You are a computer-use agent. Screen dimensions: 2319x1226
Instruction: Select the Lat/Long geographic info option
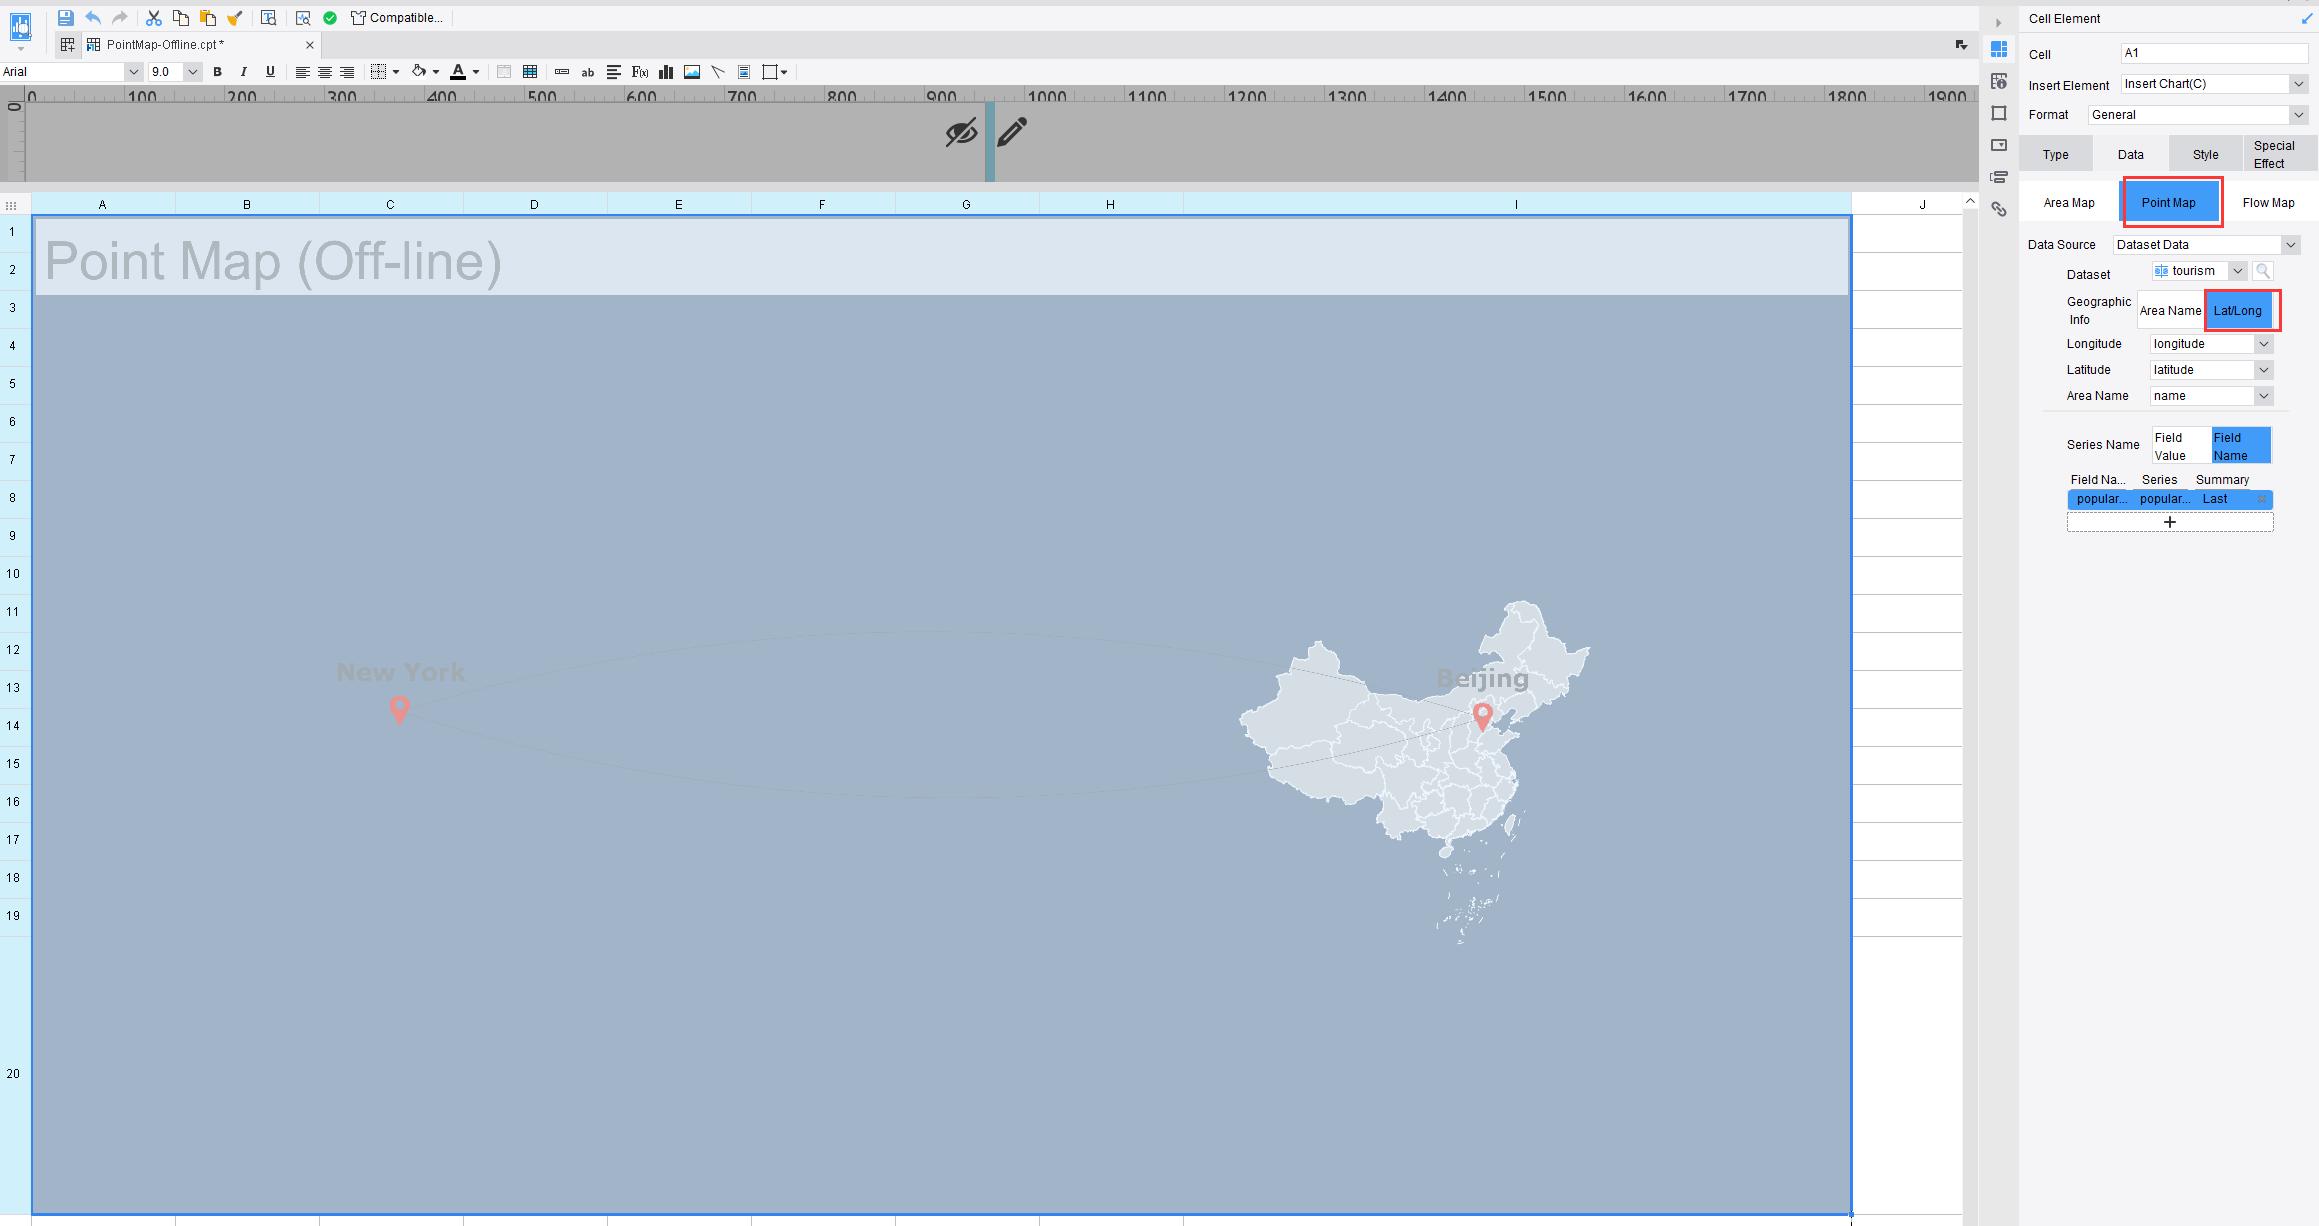point(2240,310)
